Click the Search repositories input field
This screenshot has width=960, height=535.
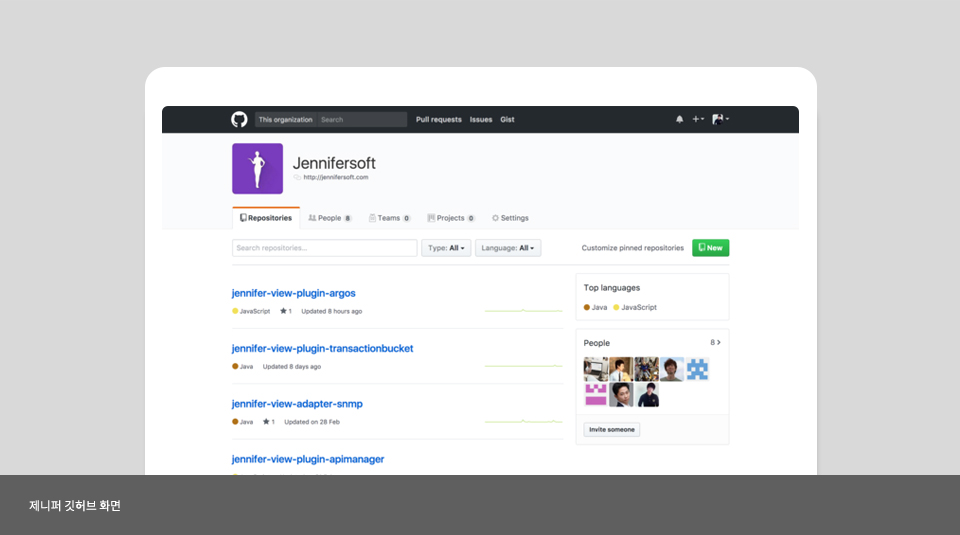pyautogui.click(x=324, y=248)
